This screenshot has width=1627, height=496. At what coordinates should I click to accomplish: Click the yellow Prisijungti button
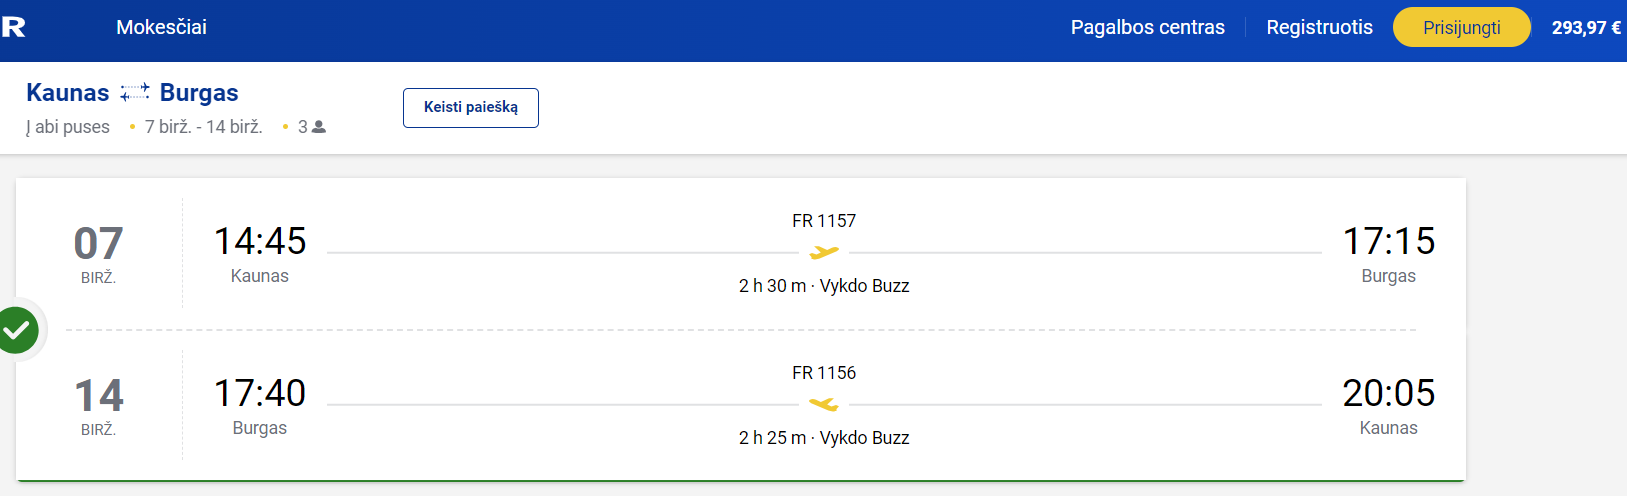(x=1462, y=27)
